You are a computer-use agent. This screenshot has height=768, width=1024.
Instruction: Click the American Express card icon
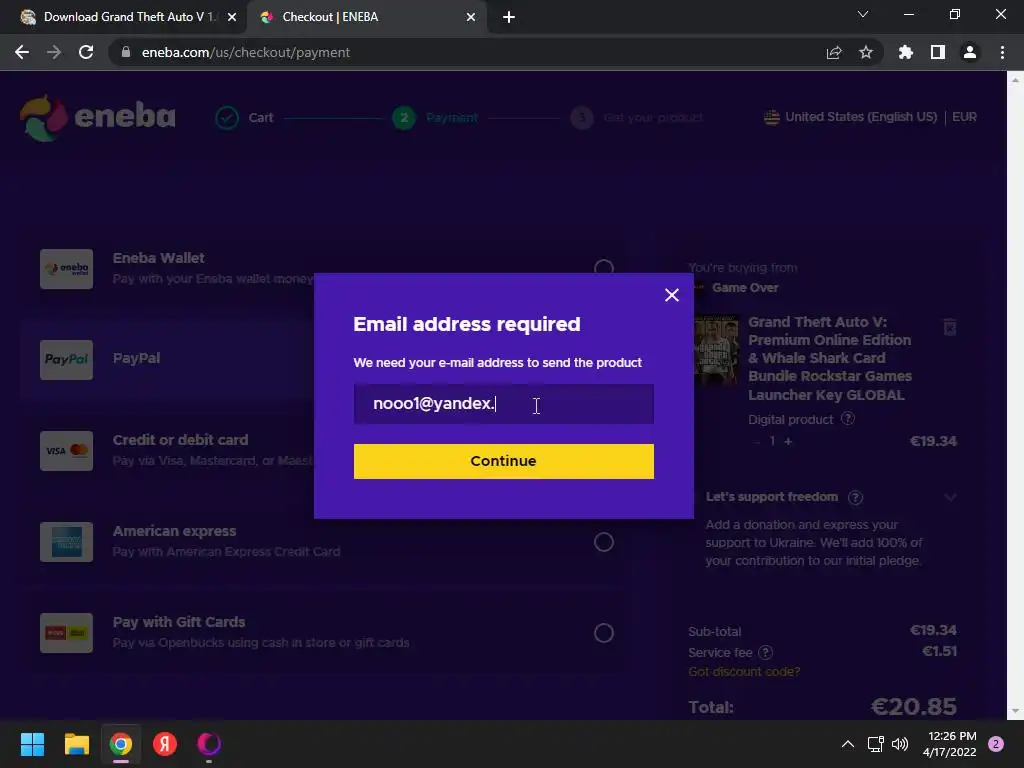click(x=66, y=542)
